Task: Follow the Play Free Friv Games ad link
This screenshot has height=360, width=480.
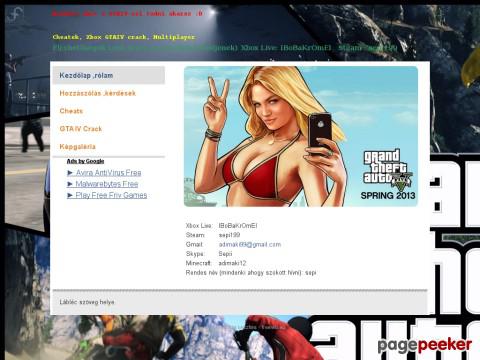Action: (111, 195)
